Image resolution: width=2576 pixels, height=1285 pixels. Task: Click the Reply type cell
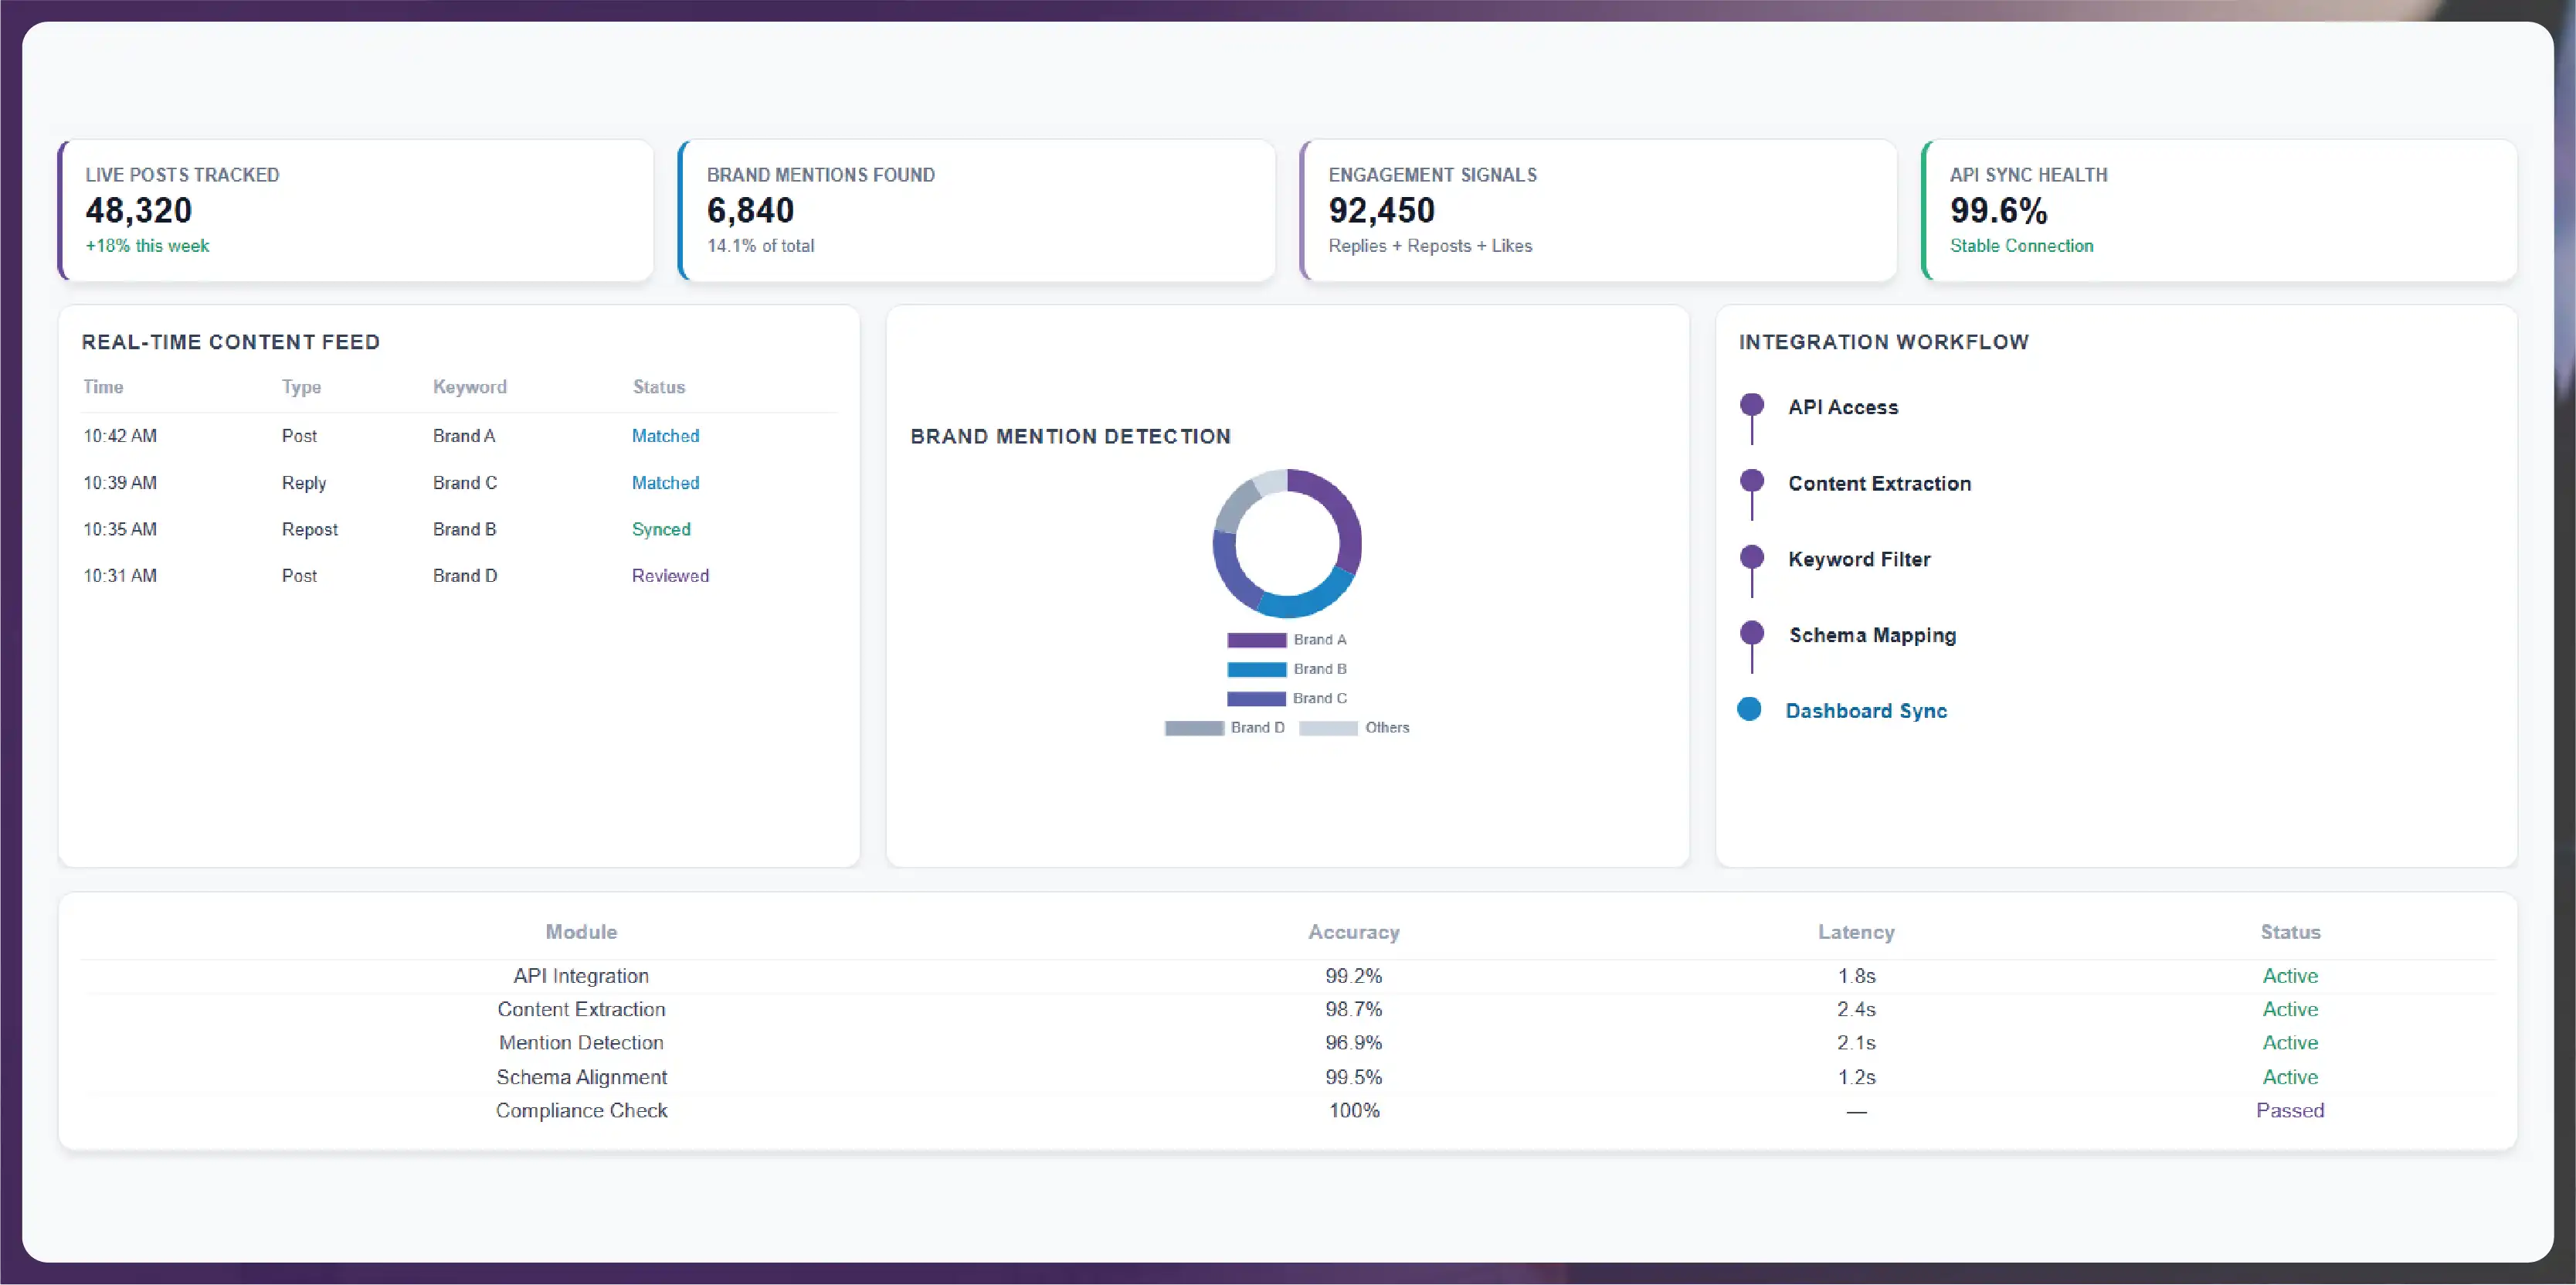click(304, 483)
